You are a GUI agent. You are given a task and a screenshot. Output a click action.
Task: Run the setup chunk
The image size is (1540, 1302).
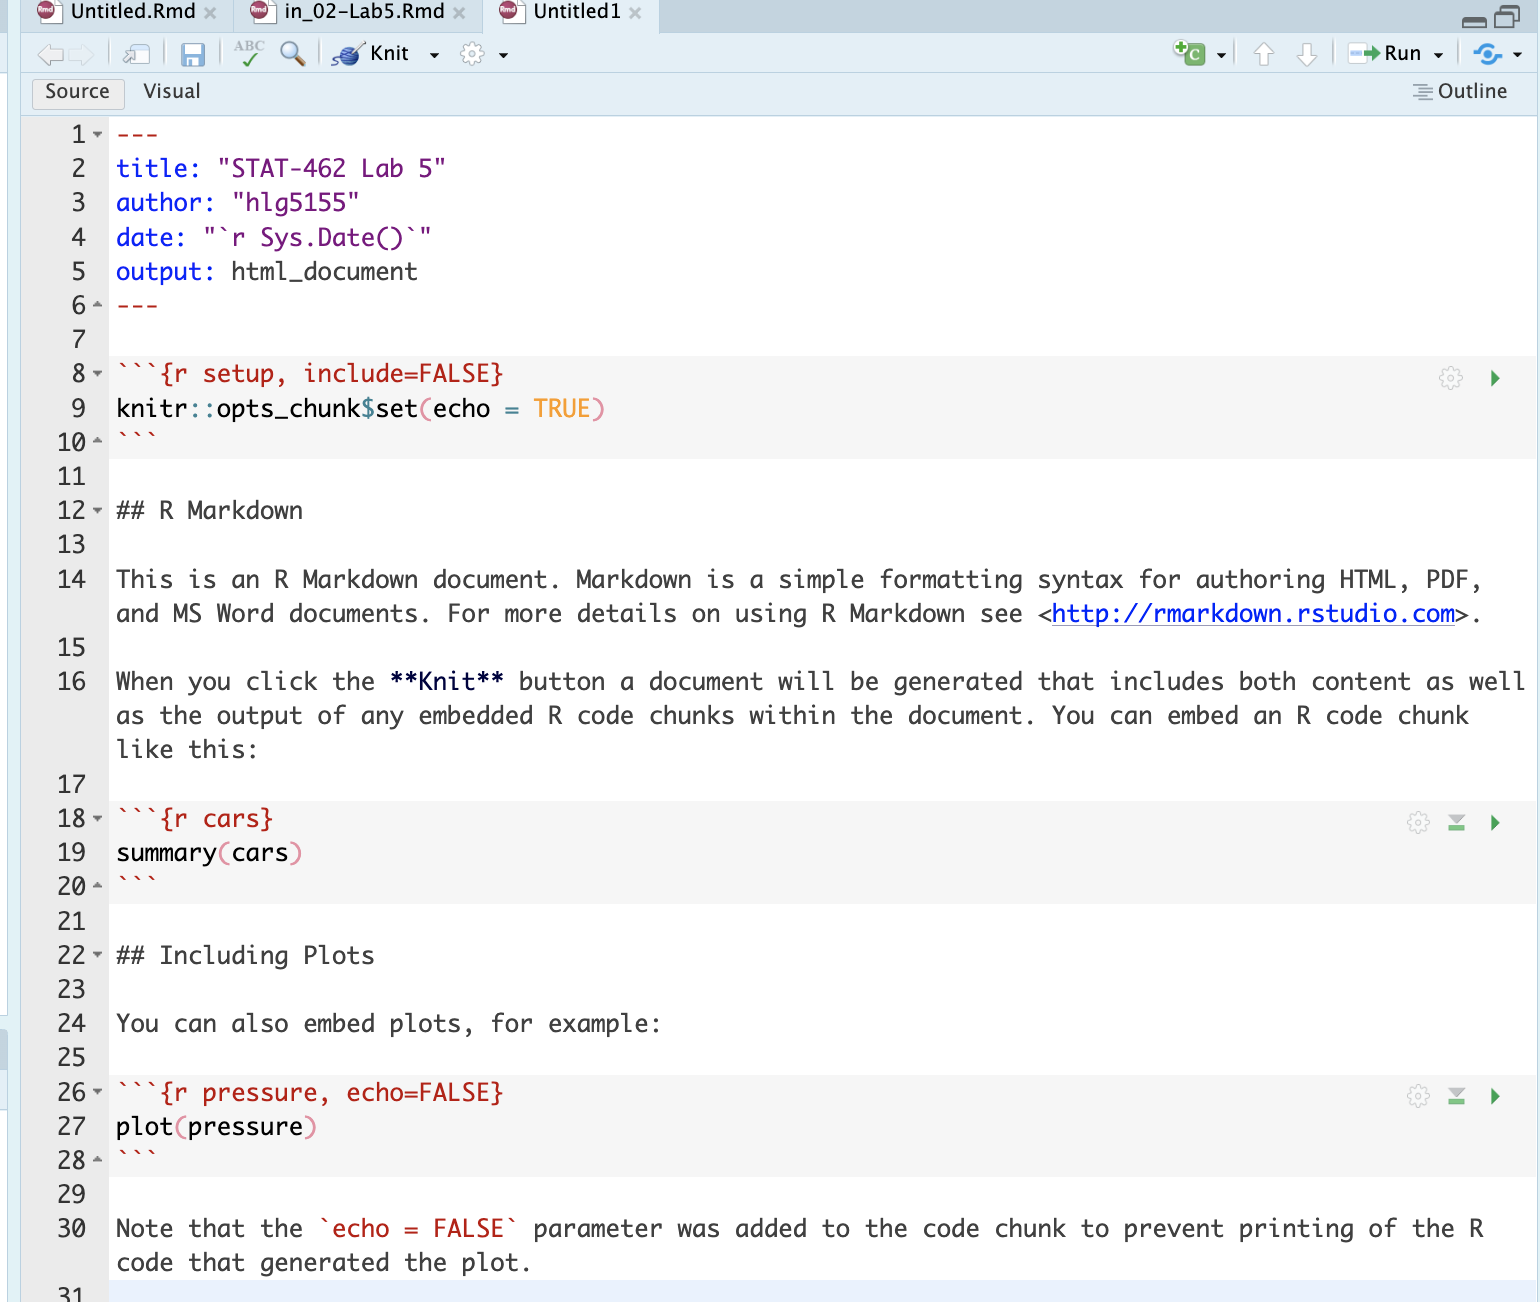pyautogui.click(x=1495, y=378)
